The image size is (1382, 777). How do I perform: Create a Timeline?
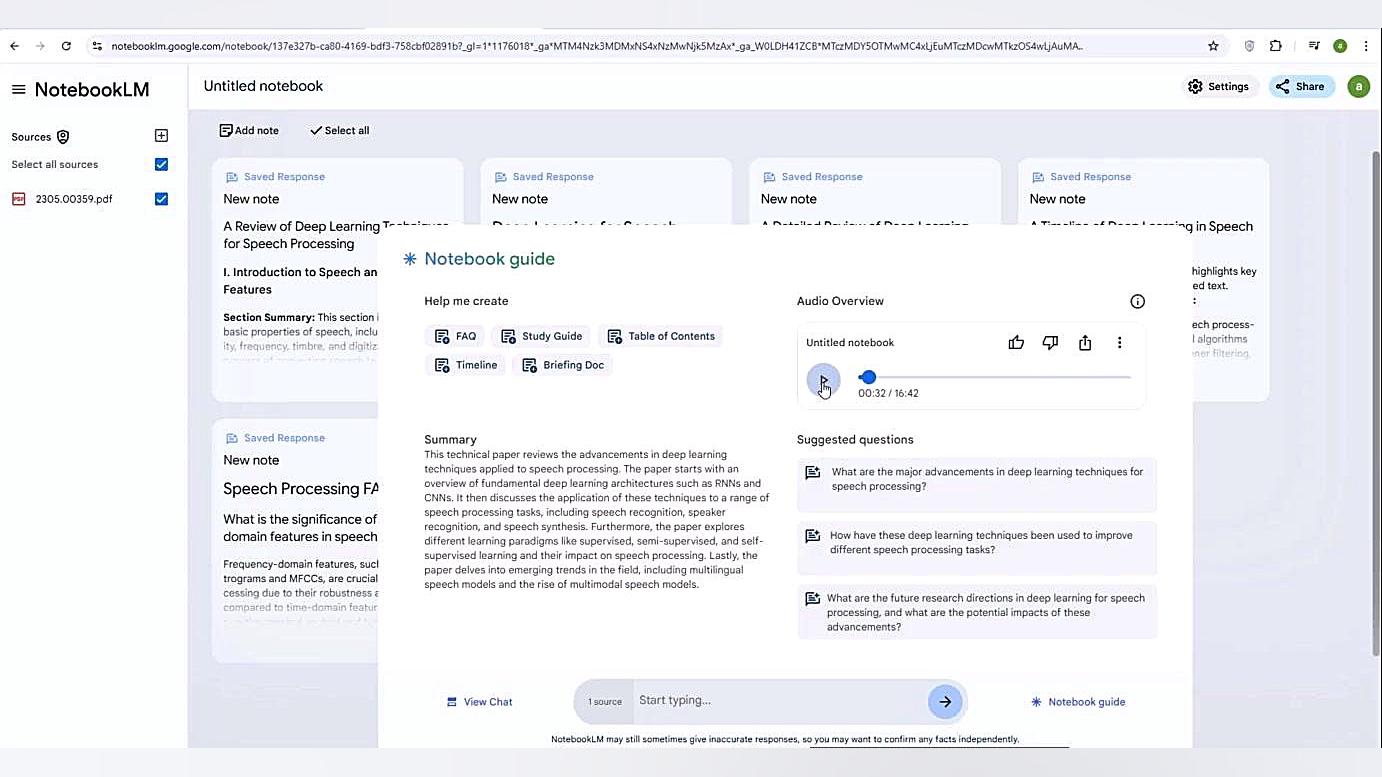[466, 365]
